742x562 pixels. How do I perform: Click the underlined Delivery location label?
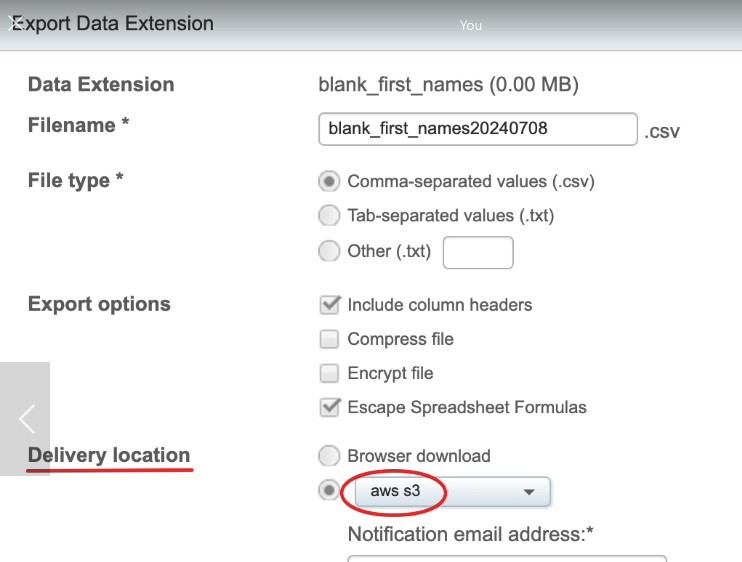click(109, 455)
